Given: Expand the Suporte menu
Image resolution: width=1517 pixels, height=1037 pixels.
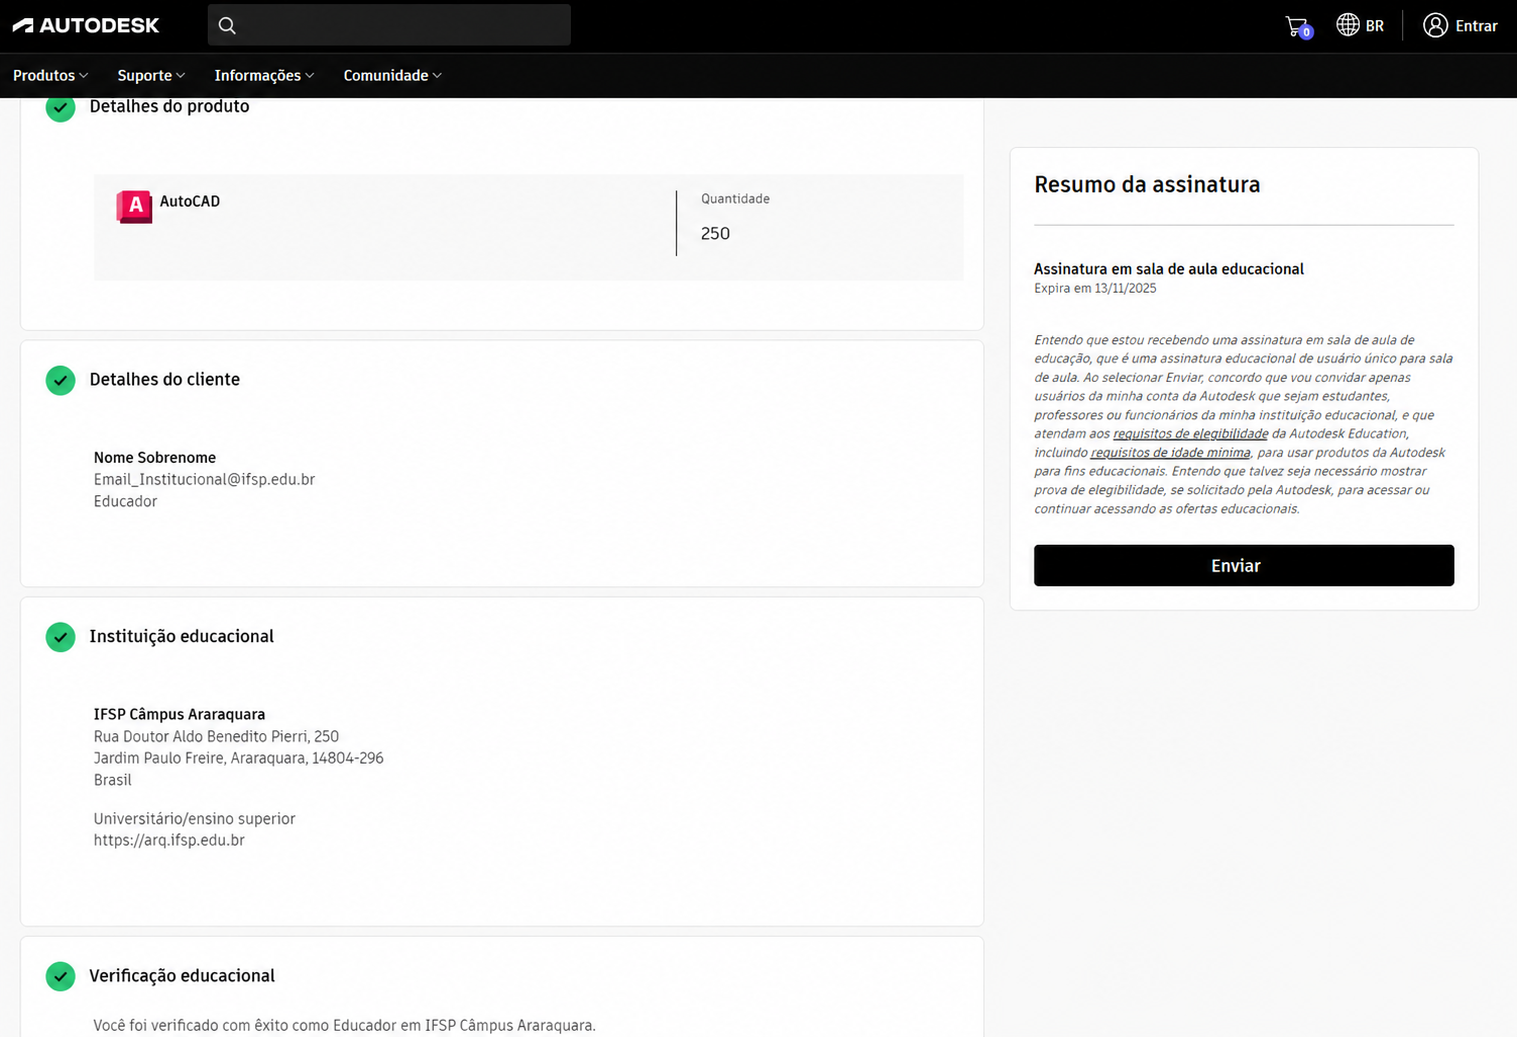Looking at the screenshot, I should [x=151, y=75].
